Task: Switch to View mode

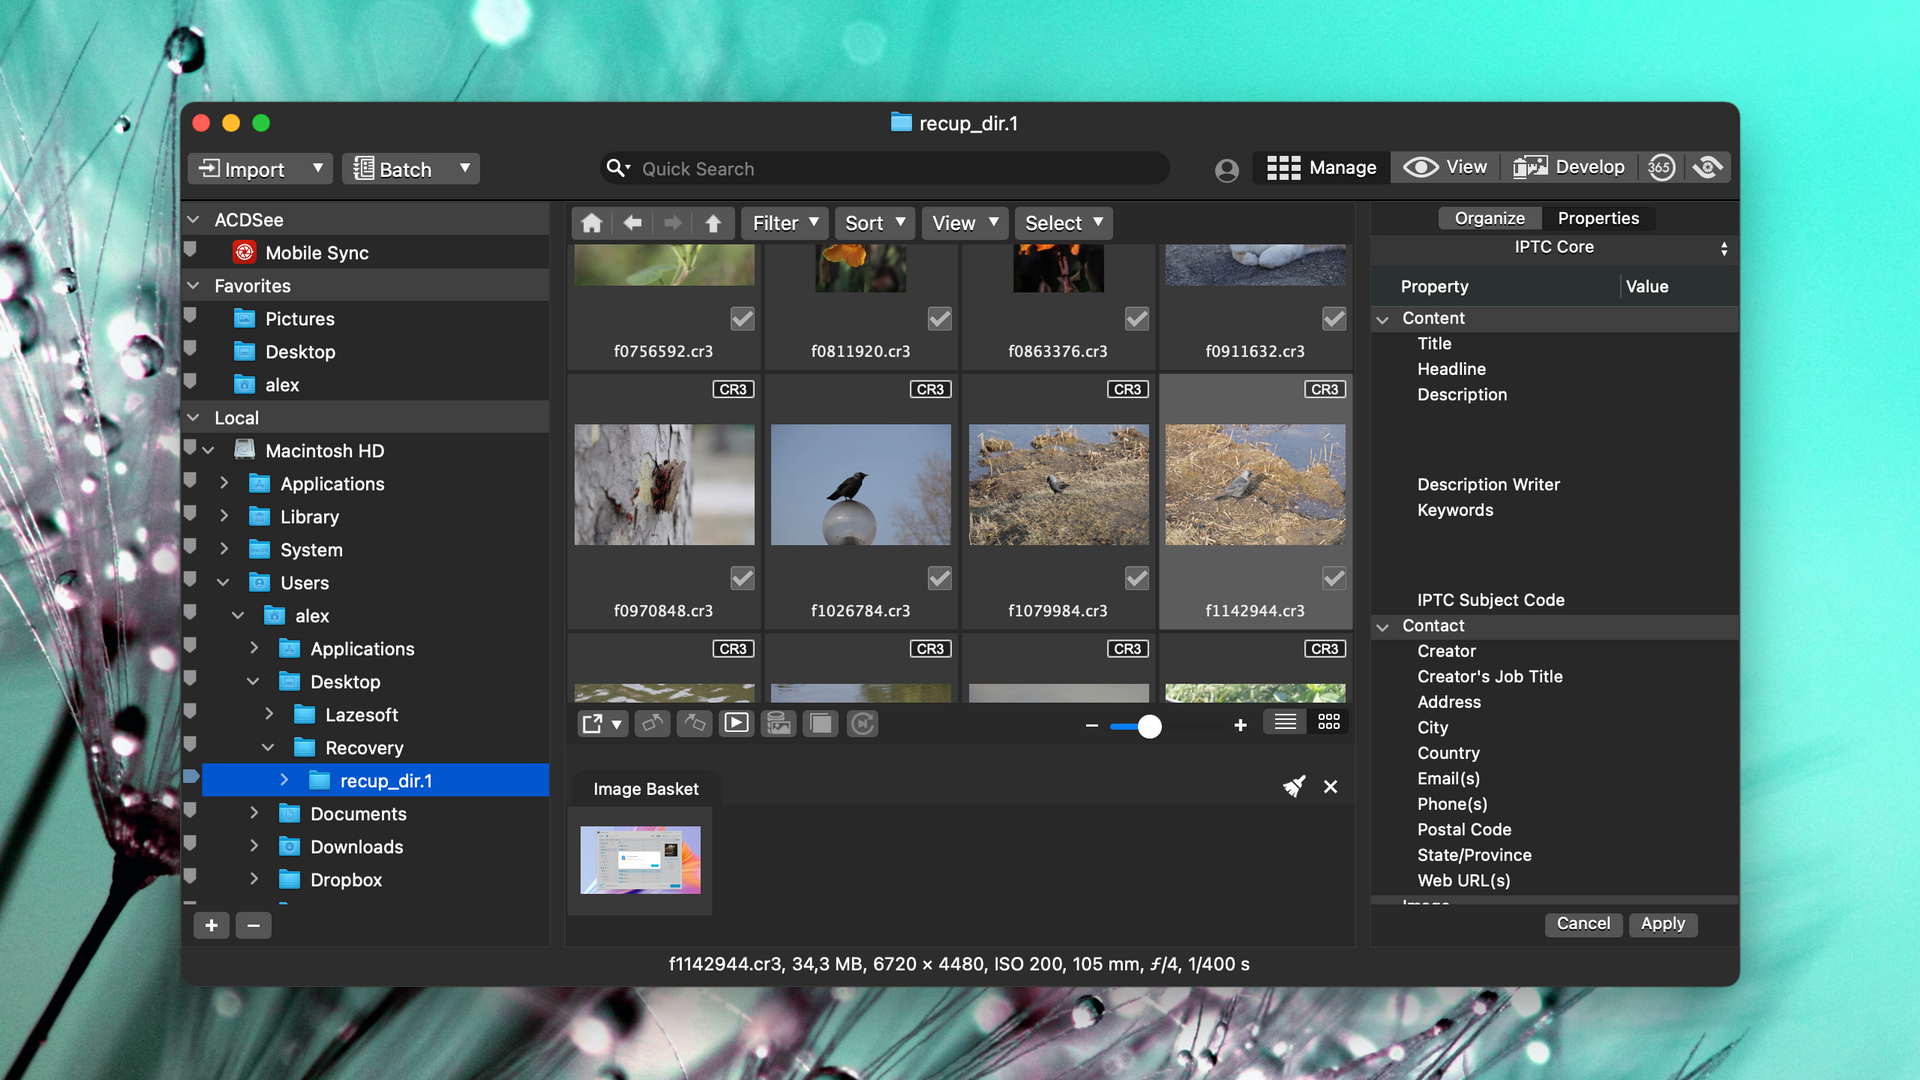Action: point(1445,167)
